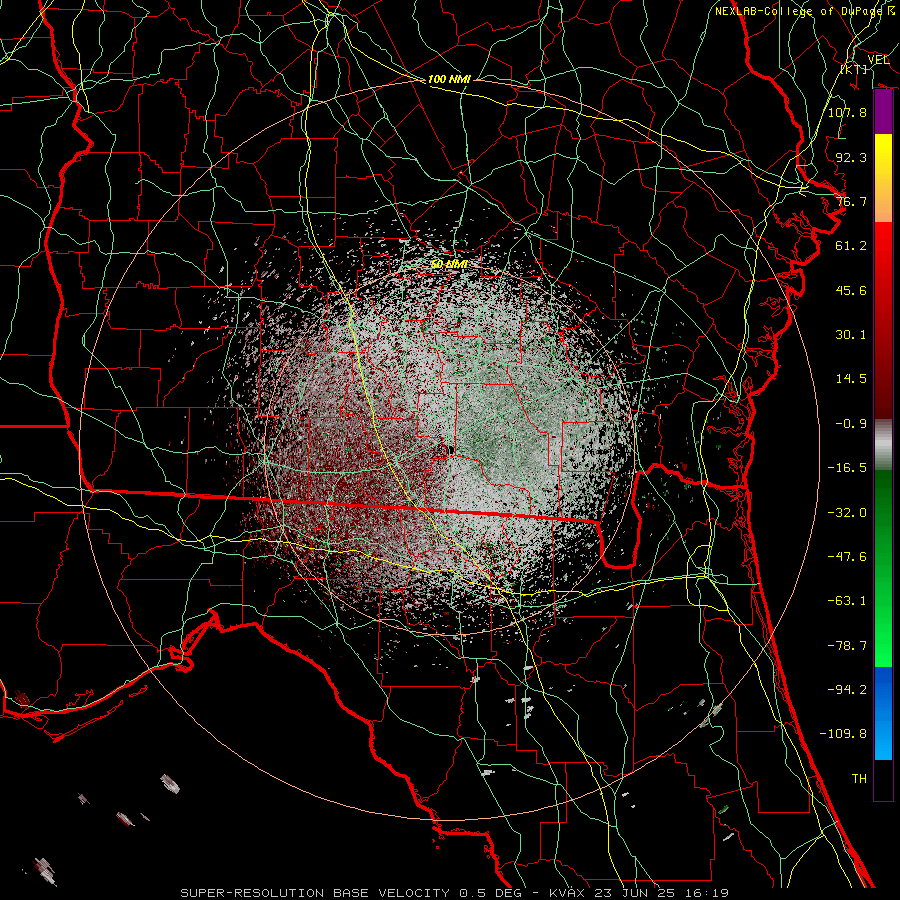Click the 76.7 velocity scale label
The image size is (900, 900).
click(851, 201)
